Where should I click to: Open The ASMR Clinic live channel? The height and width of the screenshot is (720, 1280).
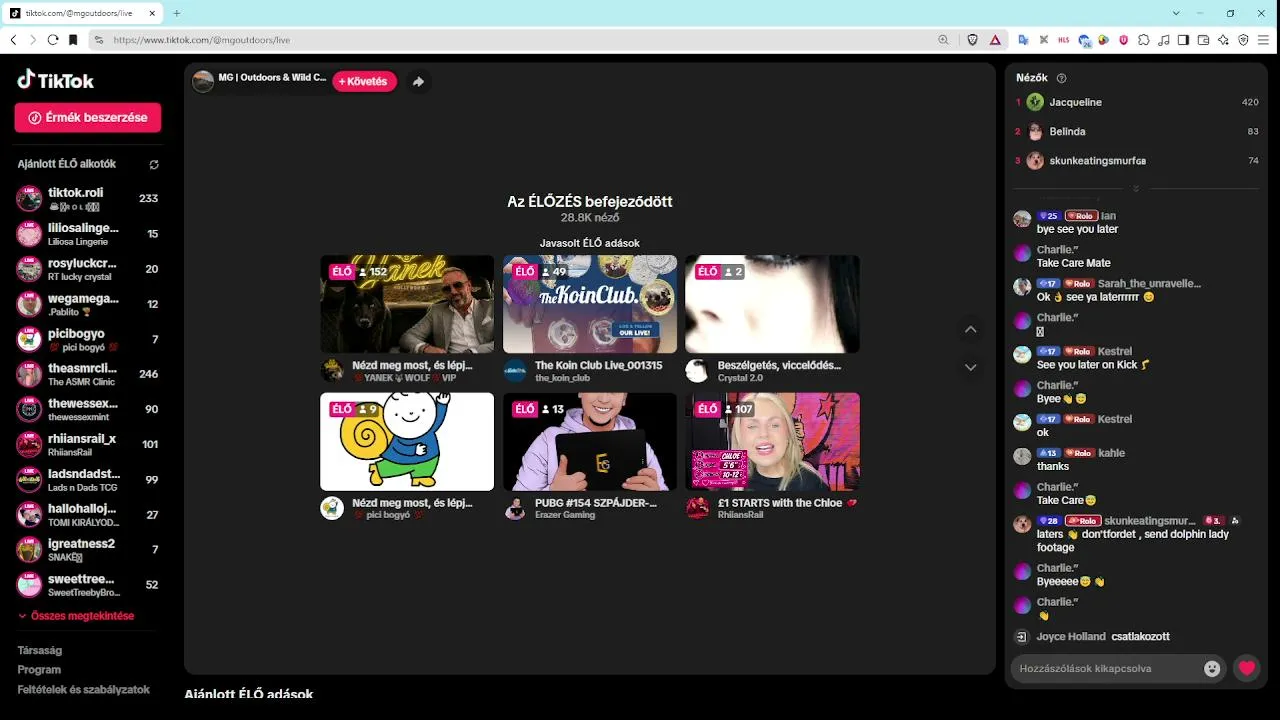[x=88, y=374]
